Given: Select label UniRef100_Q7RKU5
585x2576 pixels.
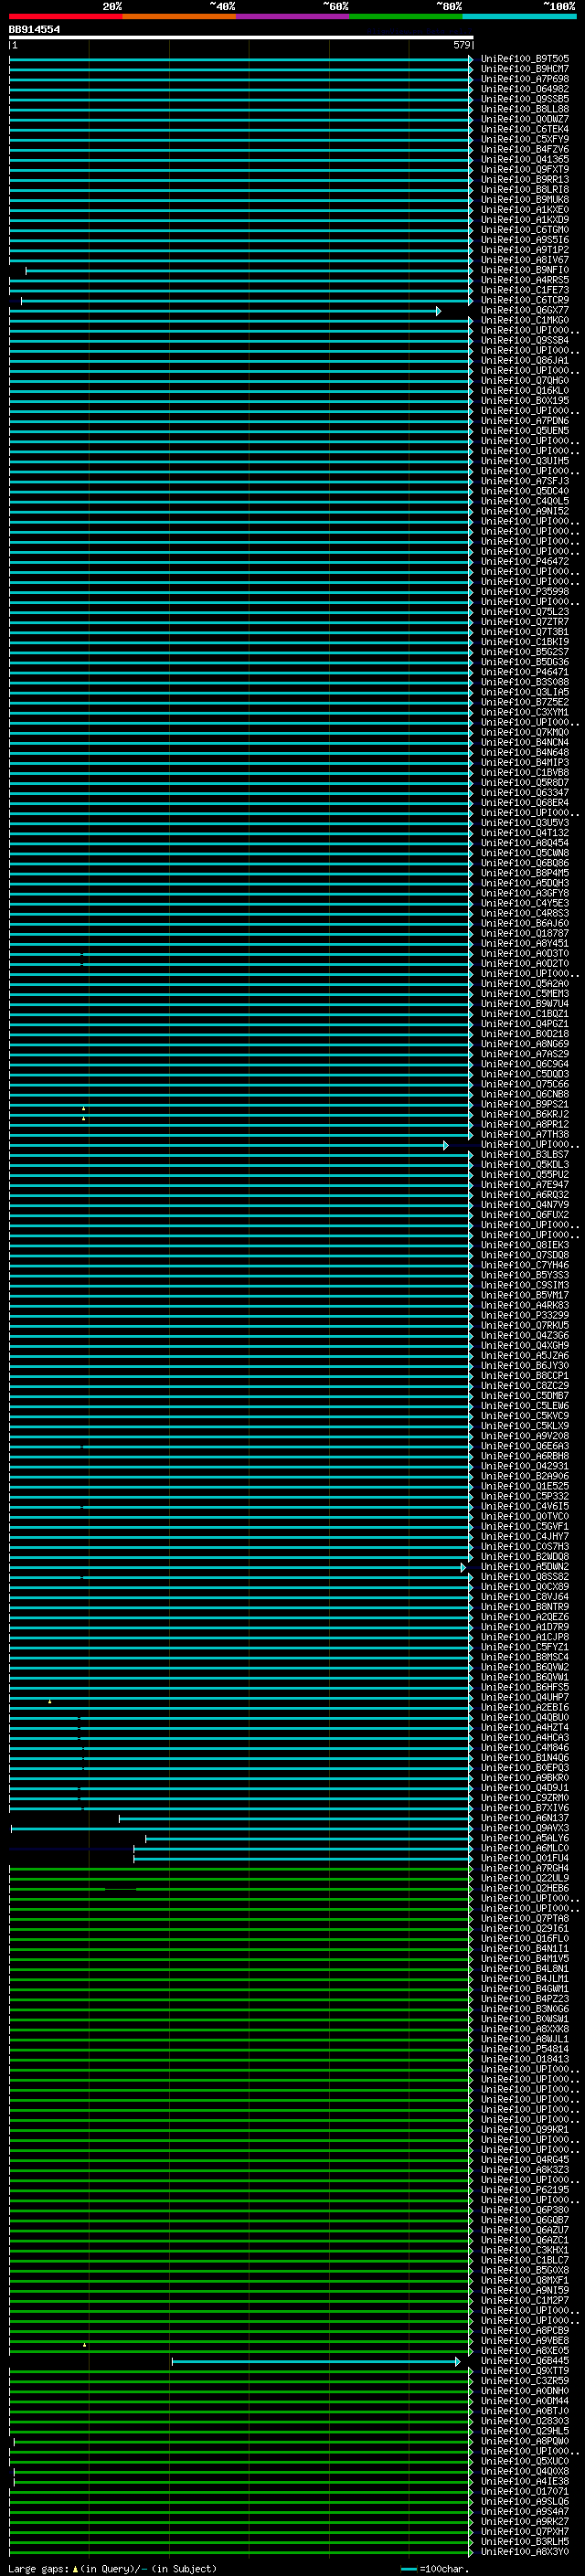Looking at the screenshot, I should [x=525, y=1325].
